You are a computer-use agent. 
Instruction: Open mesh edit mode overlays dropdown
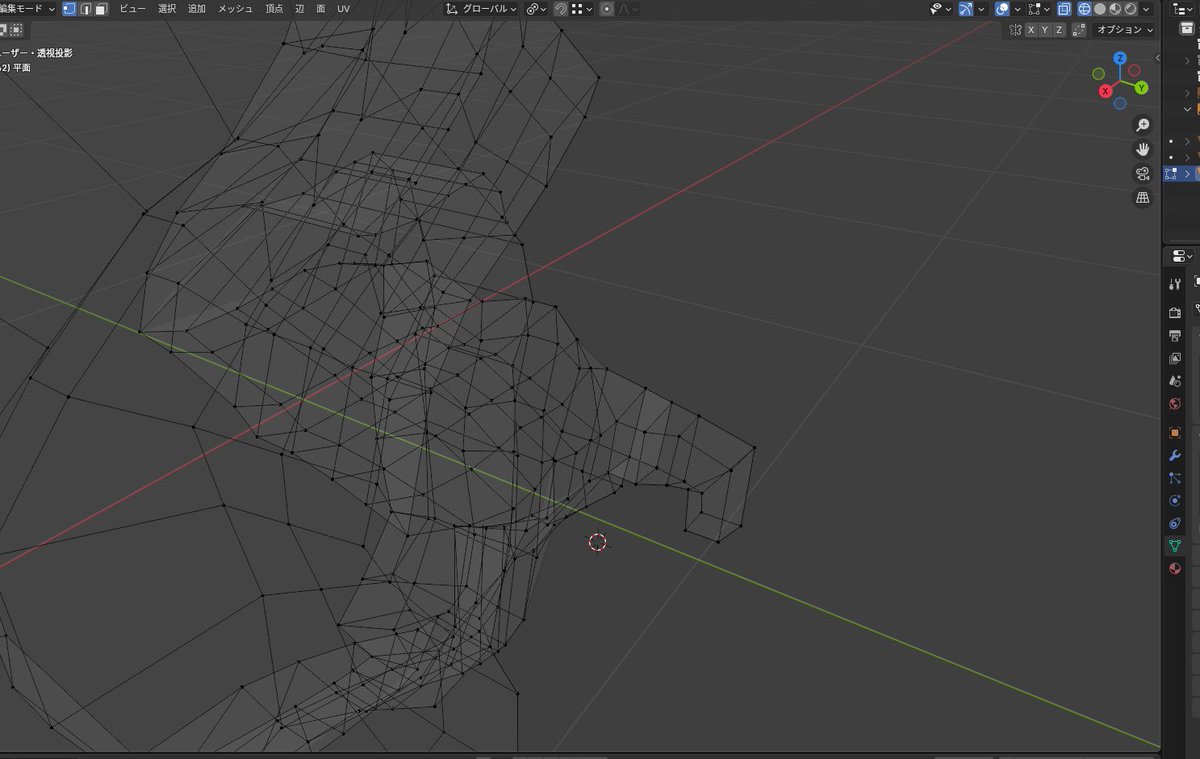tap(1039, 9)
